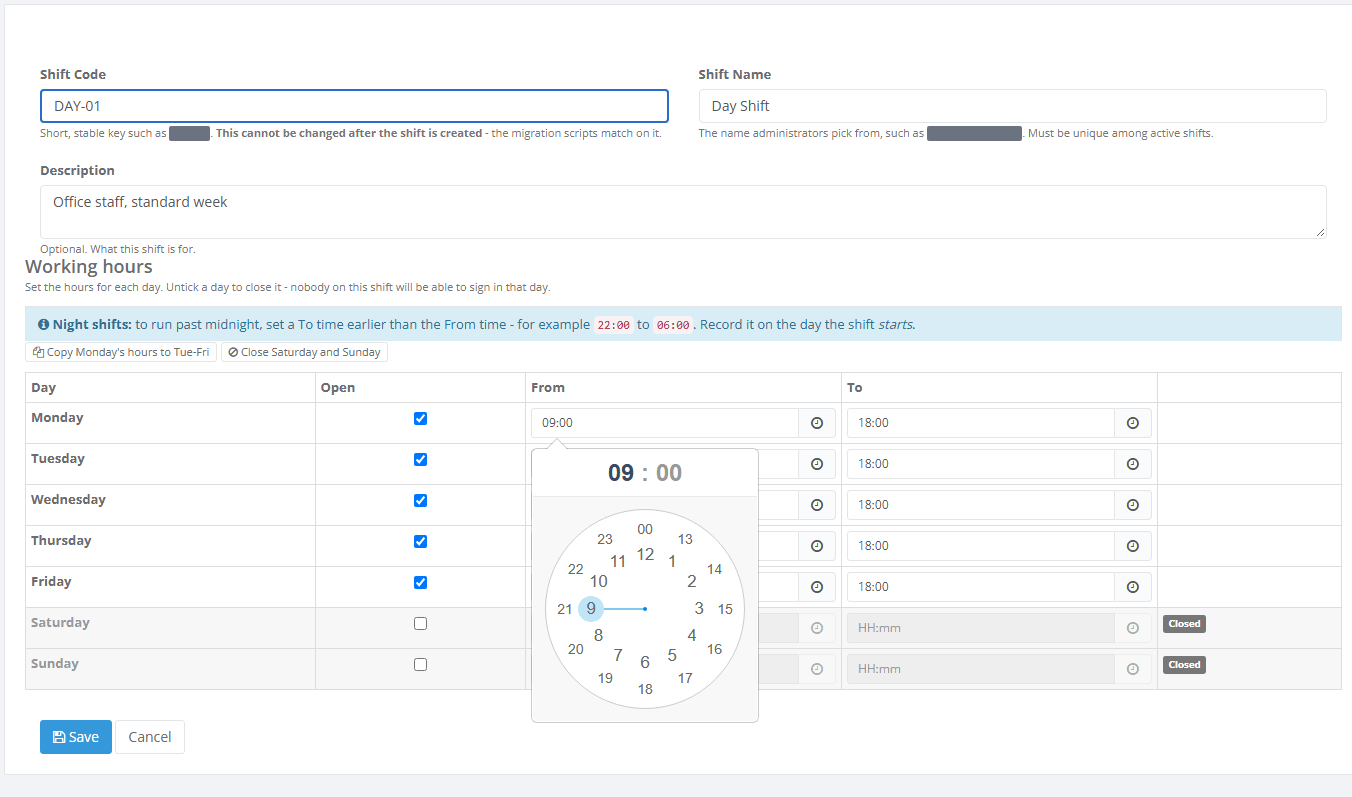Screen dimensions: 1352x797
Task: Click the clock icon for Tuesday's To time
Action: 1133,464
